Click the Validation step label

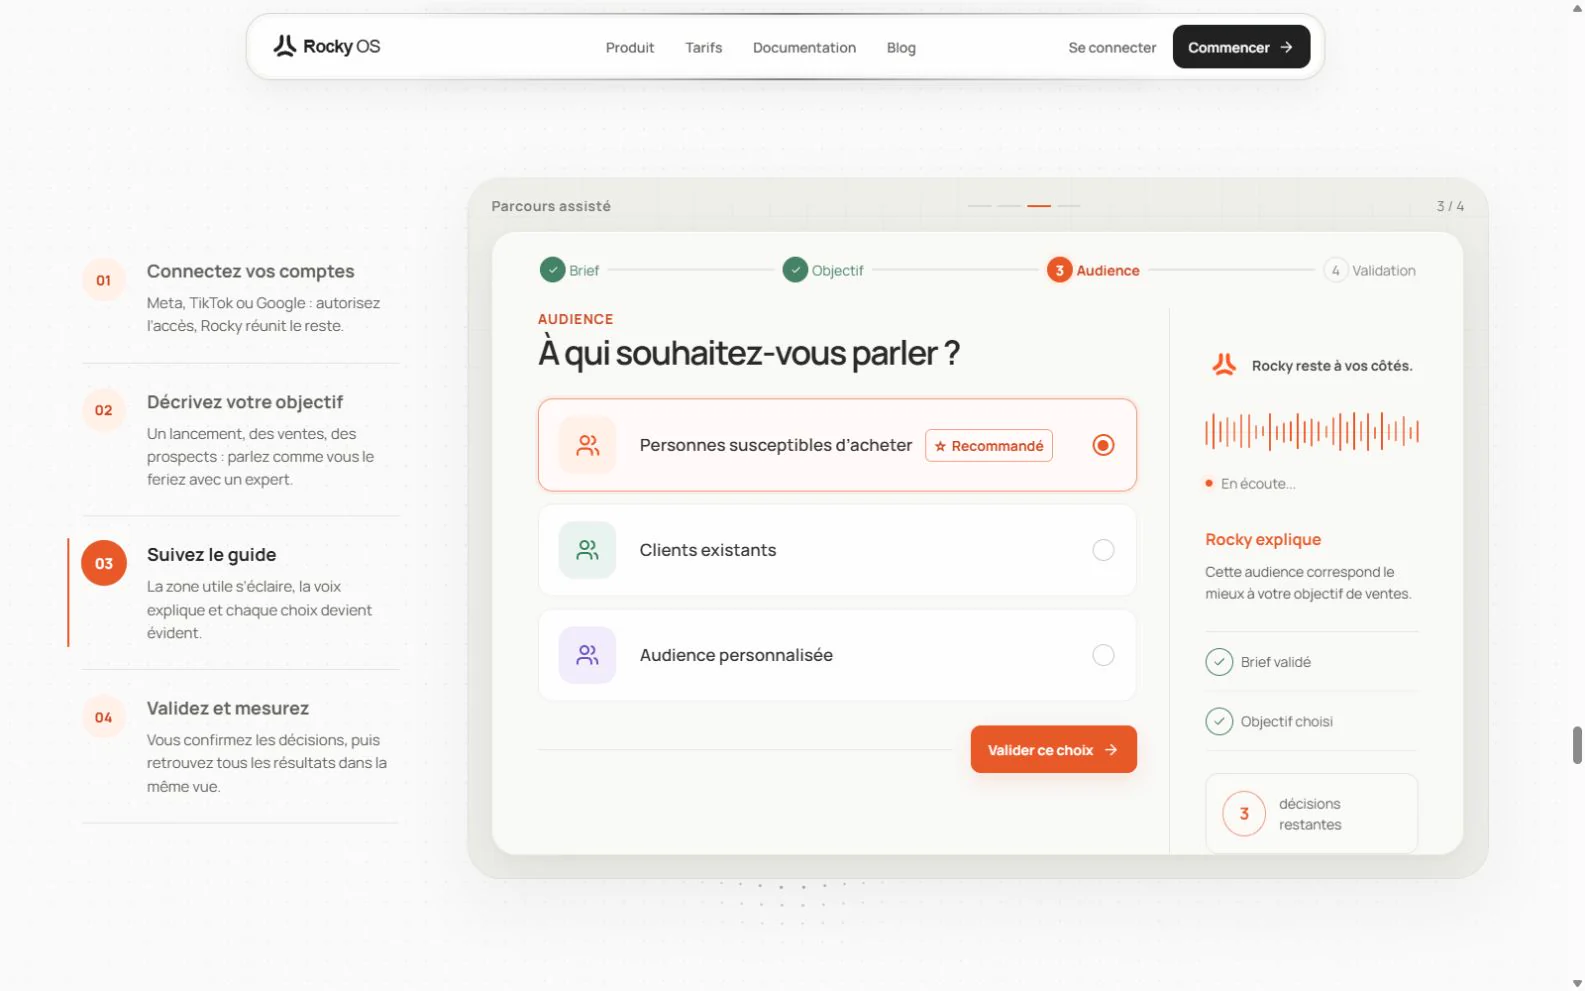1384,270
